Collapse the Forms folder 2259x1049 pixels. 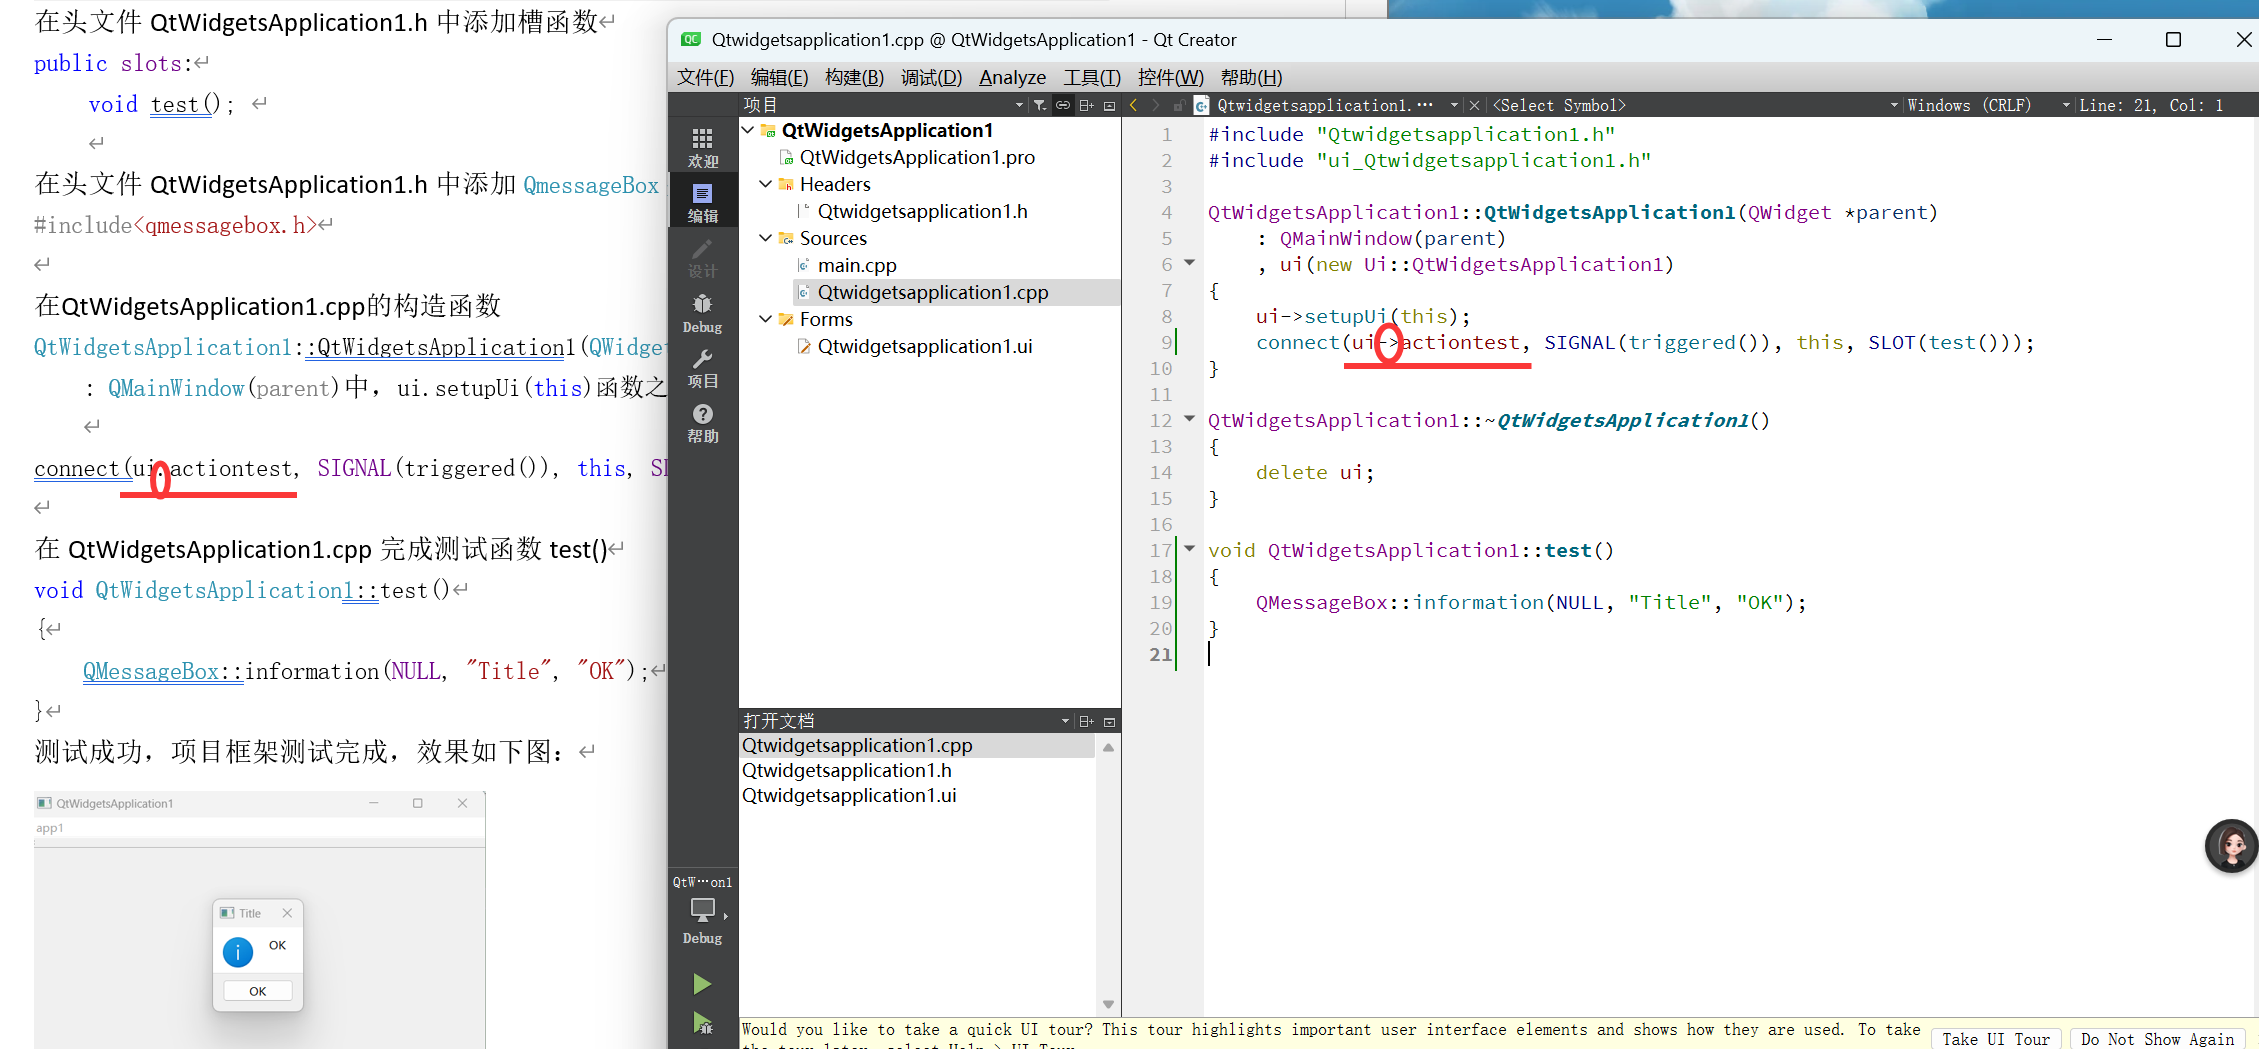point(766,319)
